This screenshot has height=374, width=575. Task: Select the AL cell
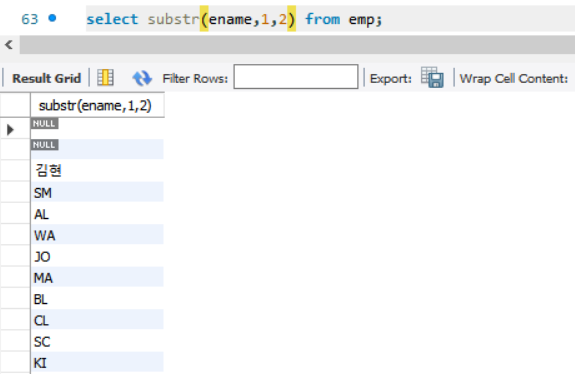(97, 213)
